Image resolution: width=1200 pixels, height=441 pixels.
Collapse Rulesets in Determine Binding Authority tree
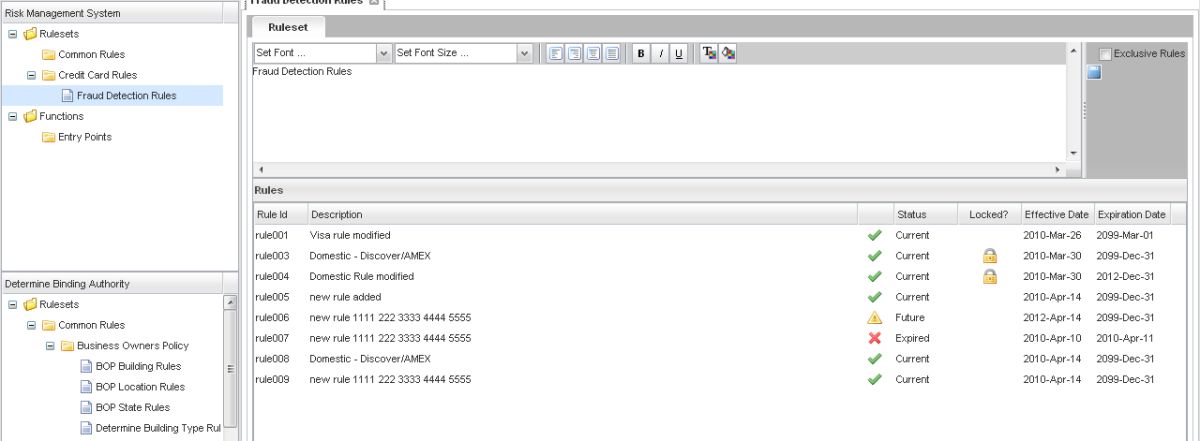point(12,304)
